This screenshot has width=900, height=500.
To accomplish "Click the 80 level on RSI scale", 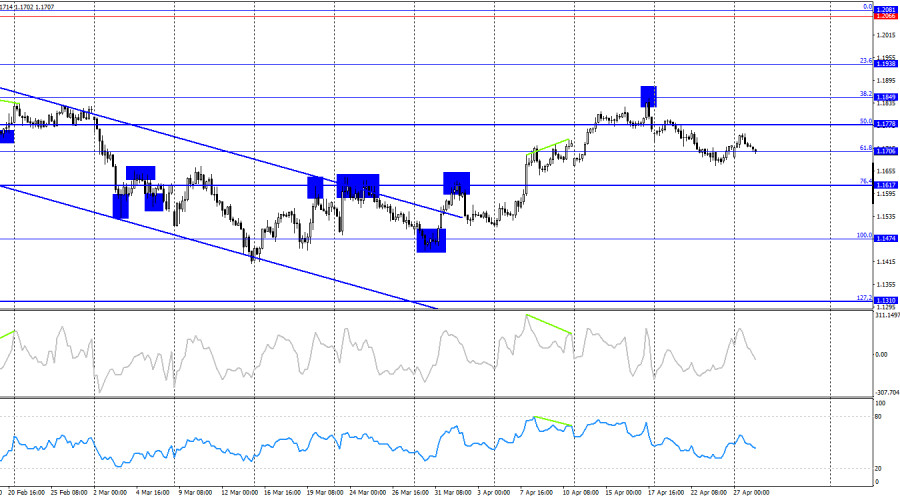I will coord(878,417).
